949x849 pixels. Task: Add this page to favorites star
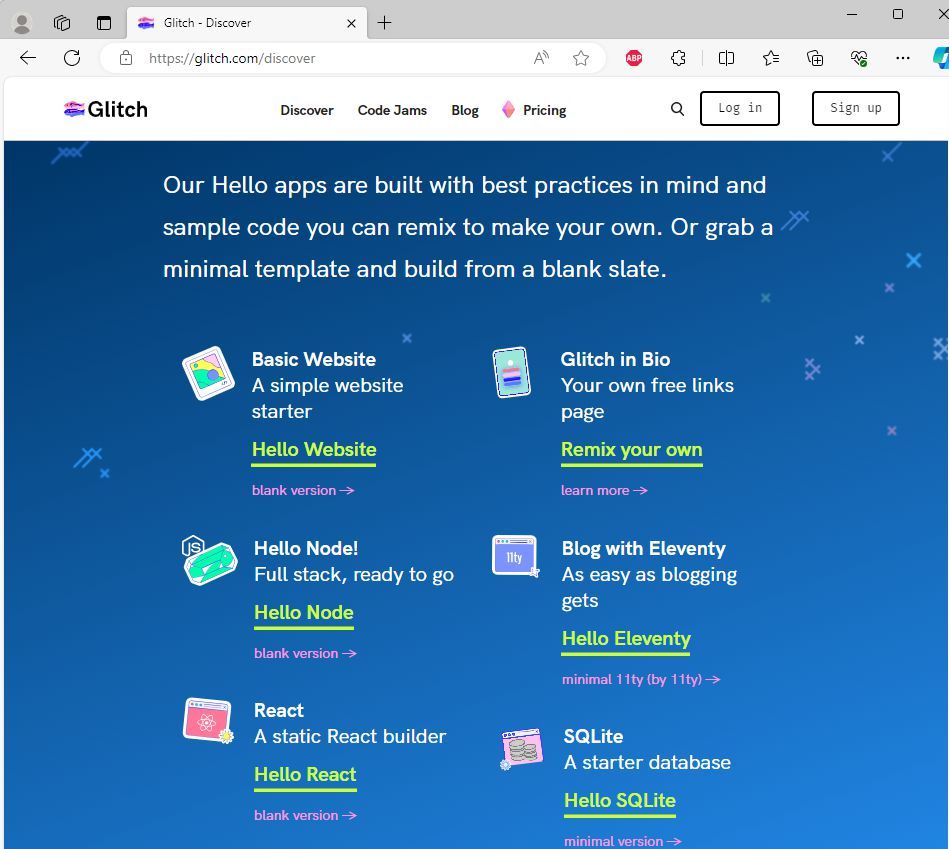(x=581, y=58)
